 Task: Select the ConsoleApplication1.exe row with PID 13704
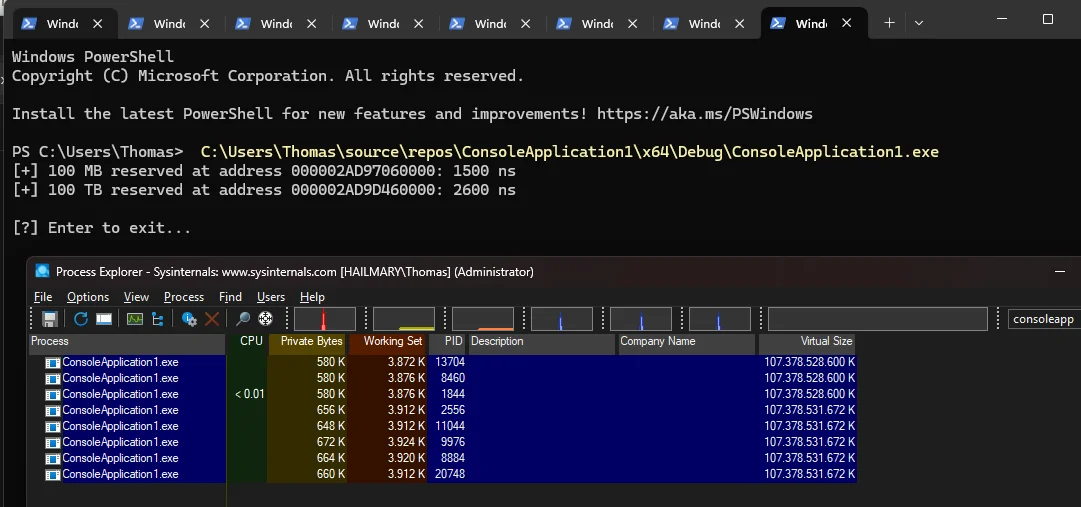point(443,362)
